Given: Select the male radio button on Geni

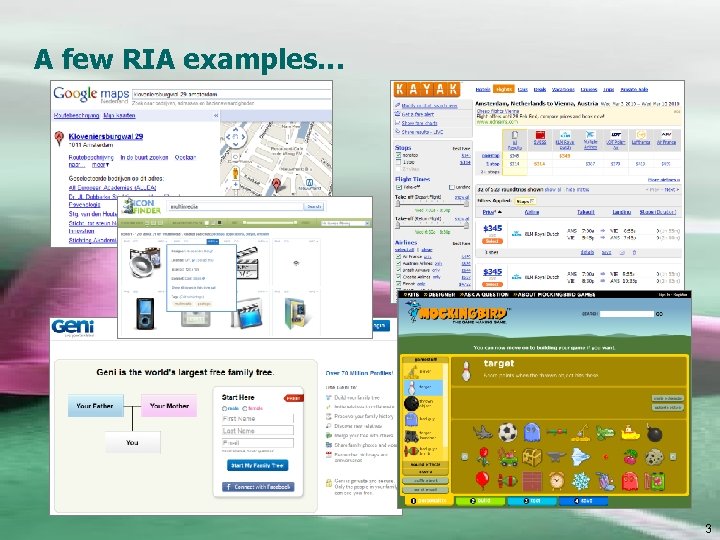Looking at the screenshot, I should (224, 408).
